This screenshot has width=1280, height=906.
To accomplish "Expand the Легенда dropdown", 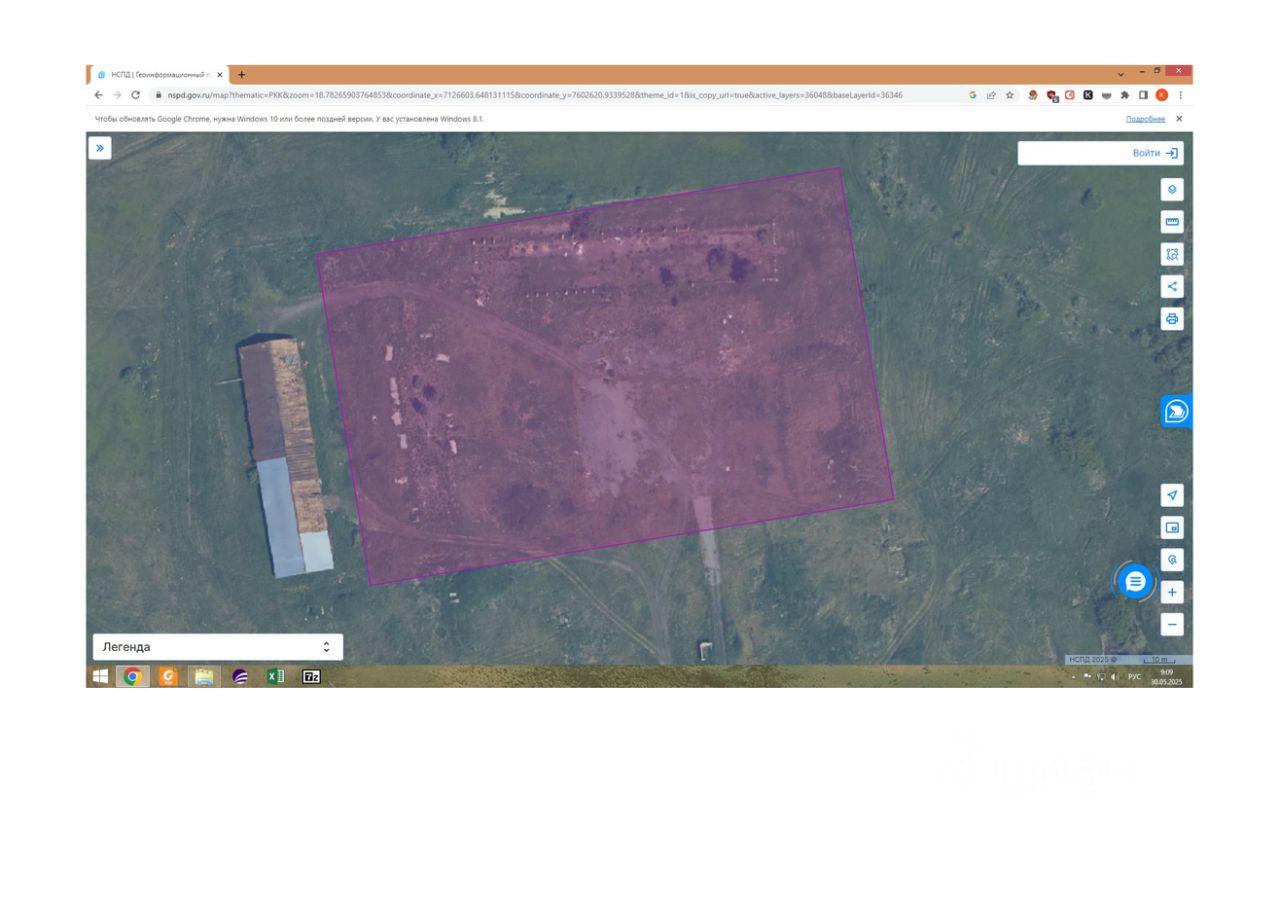I will click(x=218, y=647).
